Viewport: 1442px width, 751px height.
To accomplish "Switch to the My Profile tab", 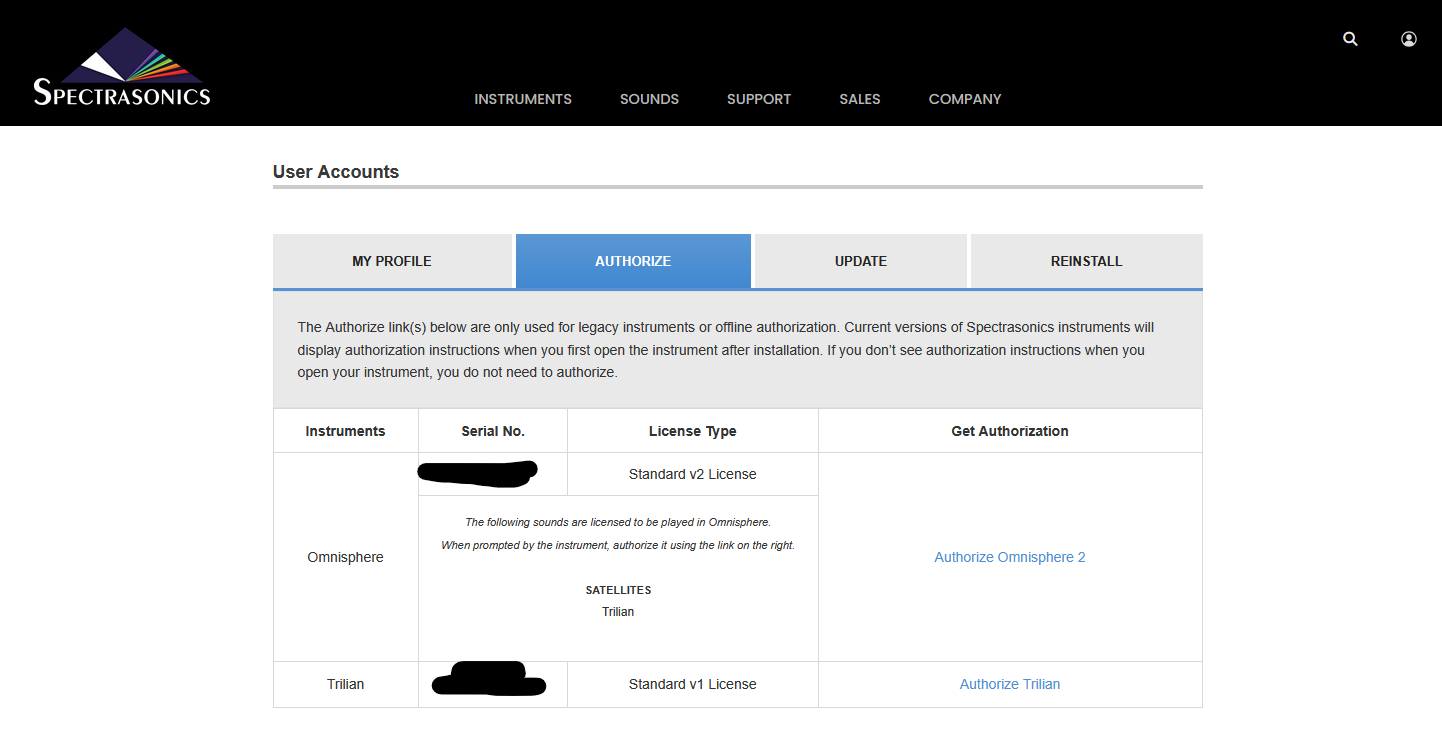I will [x=392, y=261].
